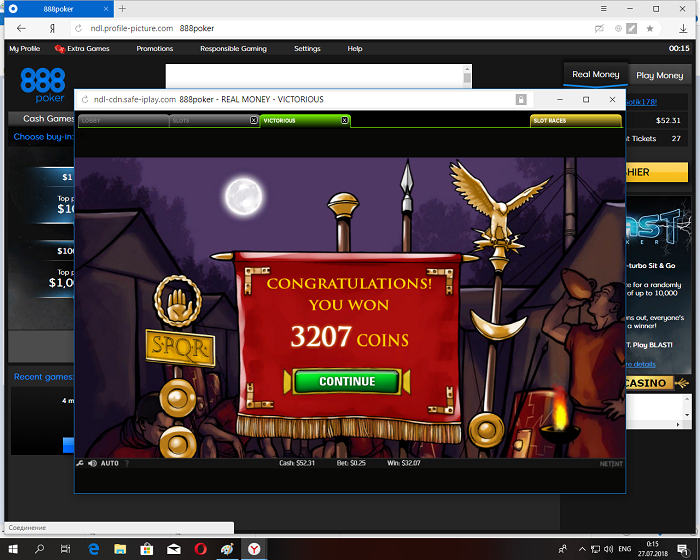Open the slot settings wrench icon
The image size is (700, 560).
pyautogui.click(x=80, y=463)
